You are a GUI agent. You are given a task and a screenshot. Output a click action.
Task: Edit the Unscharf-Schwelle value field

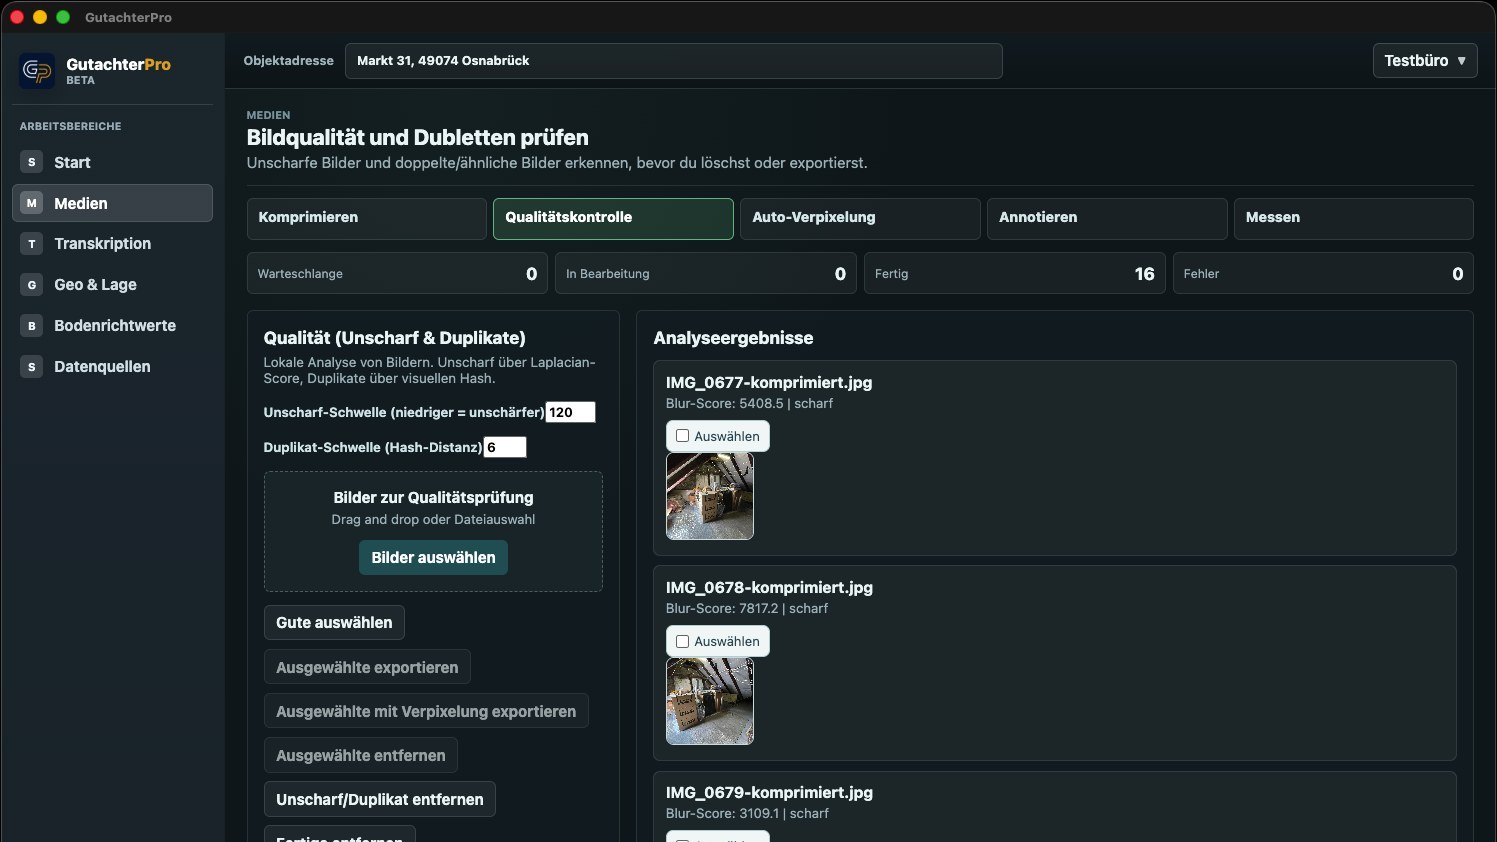[x=570, y=412]
